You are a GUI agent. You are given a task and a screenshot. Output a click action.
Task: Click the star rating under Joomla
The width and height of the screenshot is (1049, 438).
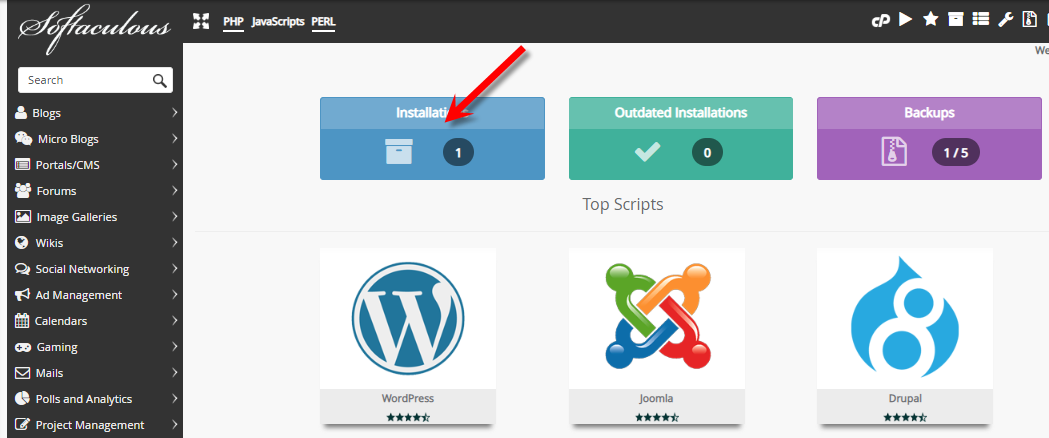[656, 417]
